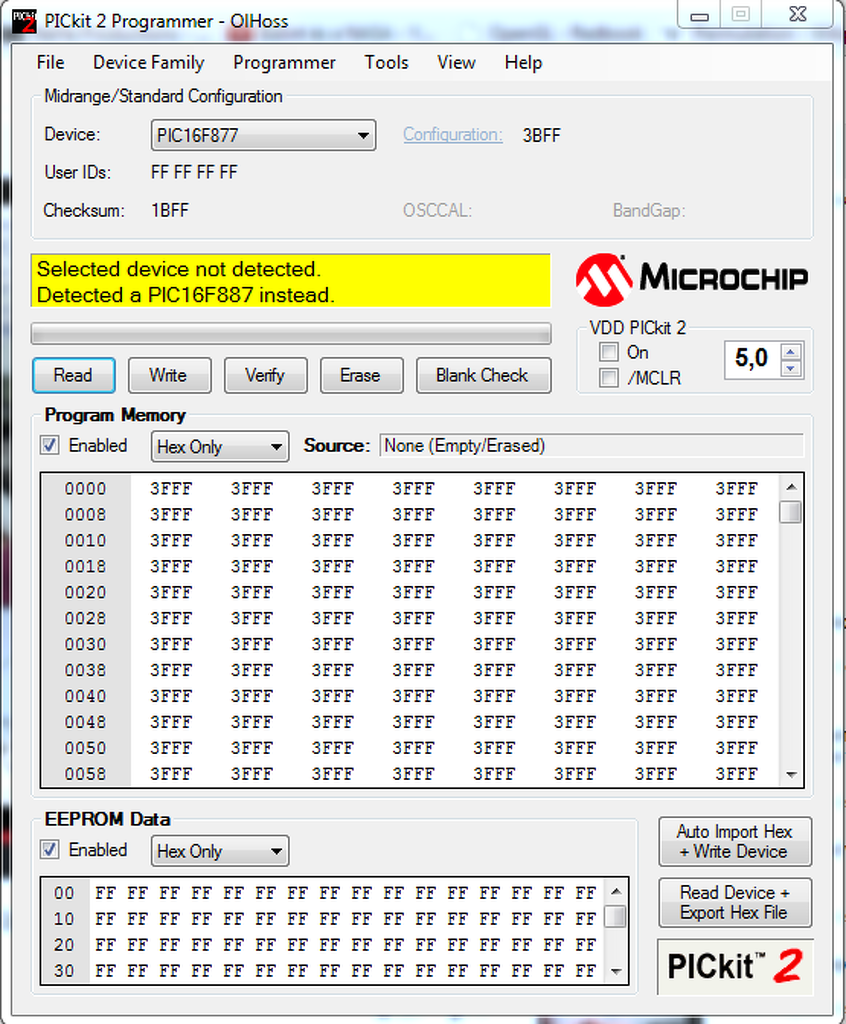846x1024 pixels.
Task: Click the configuration word 3BFF
Action: (542, 135)
